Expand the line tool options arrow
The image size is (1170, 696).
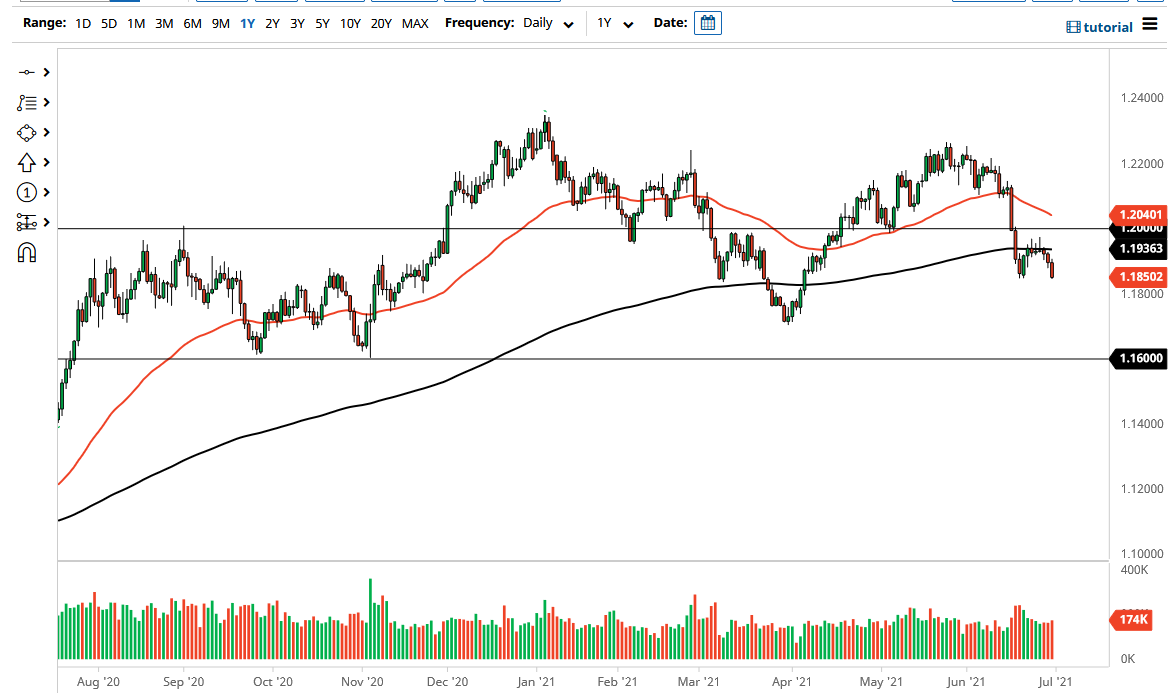pos(46,72)
